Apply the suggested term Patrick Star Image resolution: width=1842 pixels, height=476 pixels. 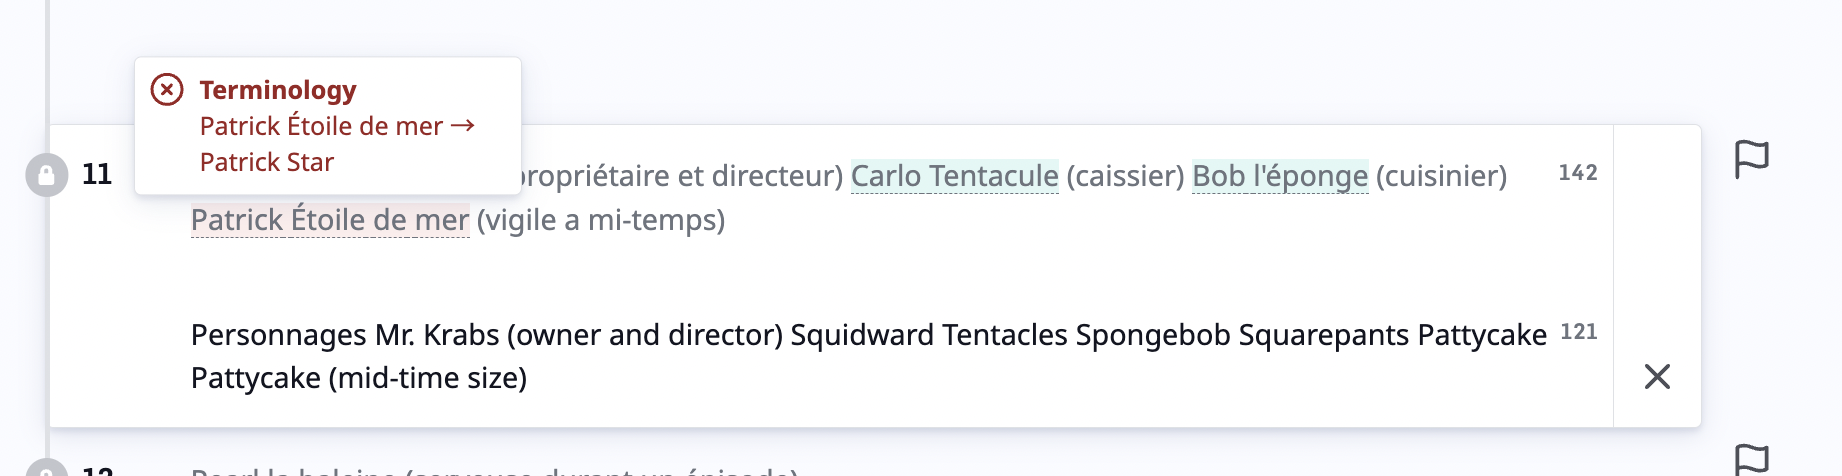[x=266, y=162]
